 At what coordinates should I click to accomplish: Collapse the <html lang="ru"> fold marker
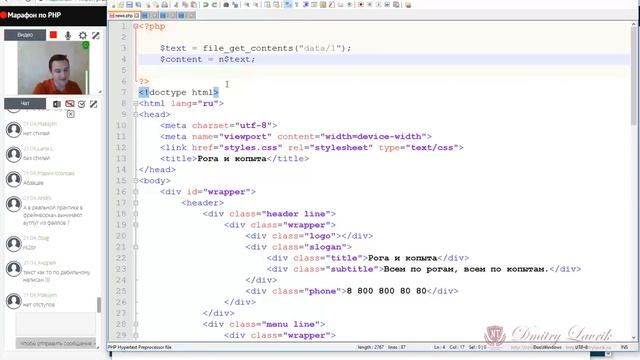tap(136, 104)
